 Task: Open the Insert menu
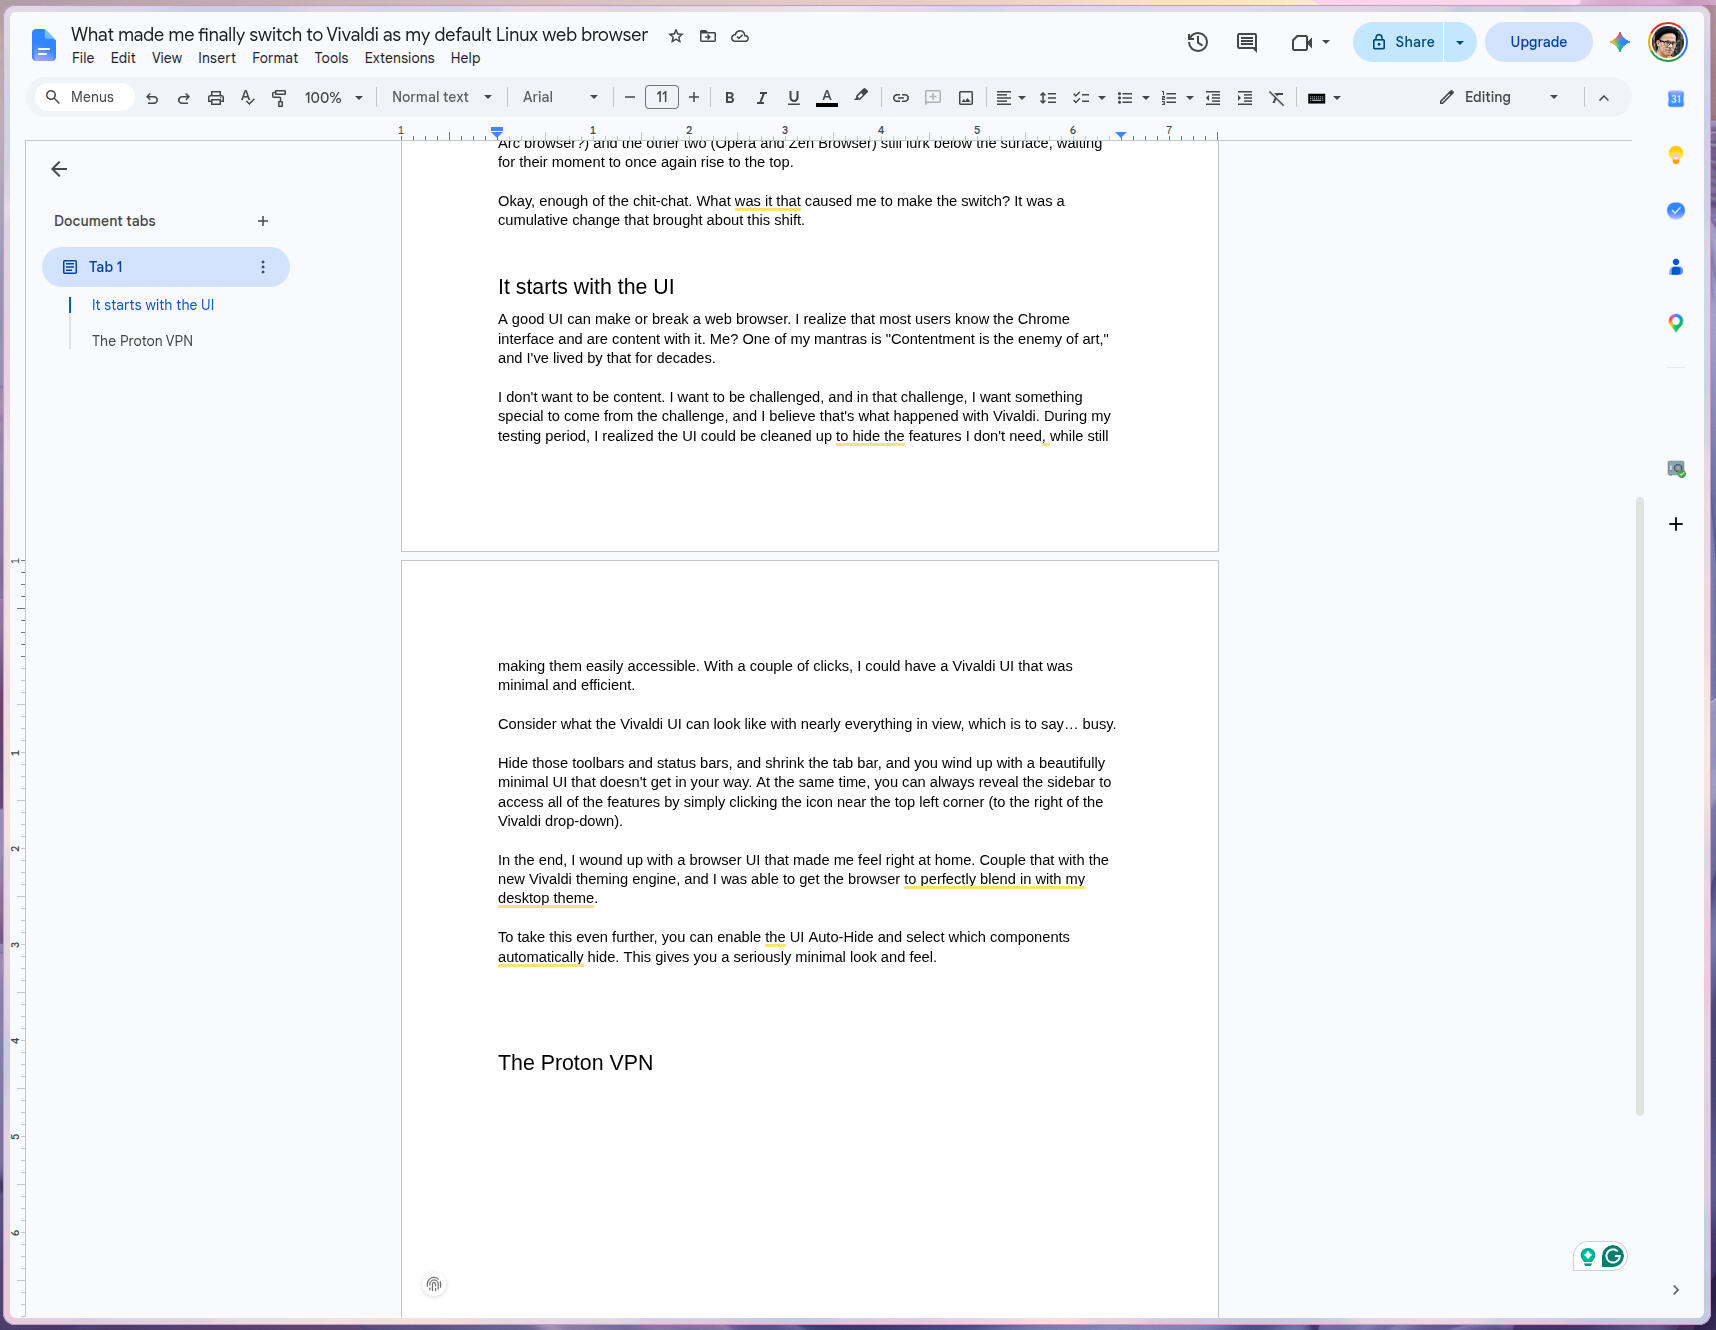pos(217,58)
